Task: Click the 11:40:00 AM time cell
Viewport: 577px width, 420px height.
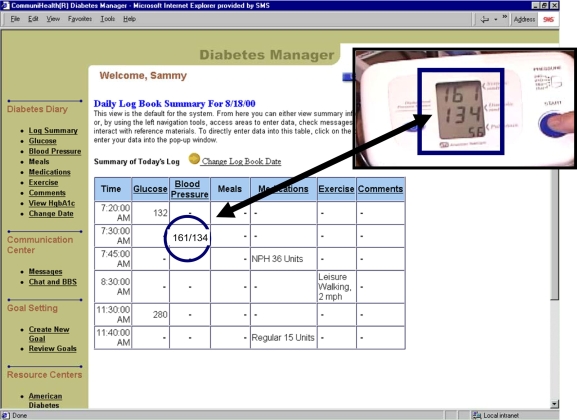Action: (113, 338)
